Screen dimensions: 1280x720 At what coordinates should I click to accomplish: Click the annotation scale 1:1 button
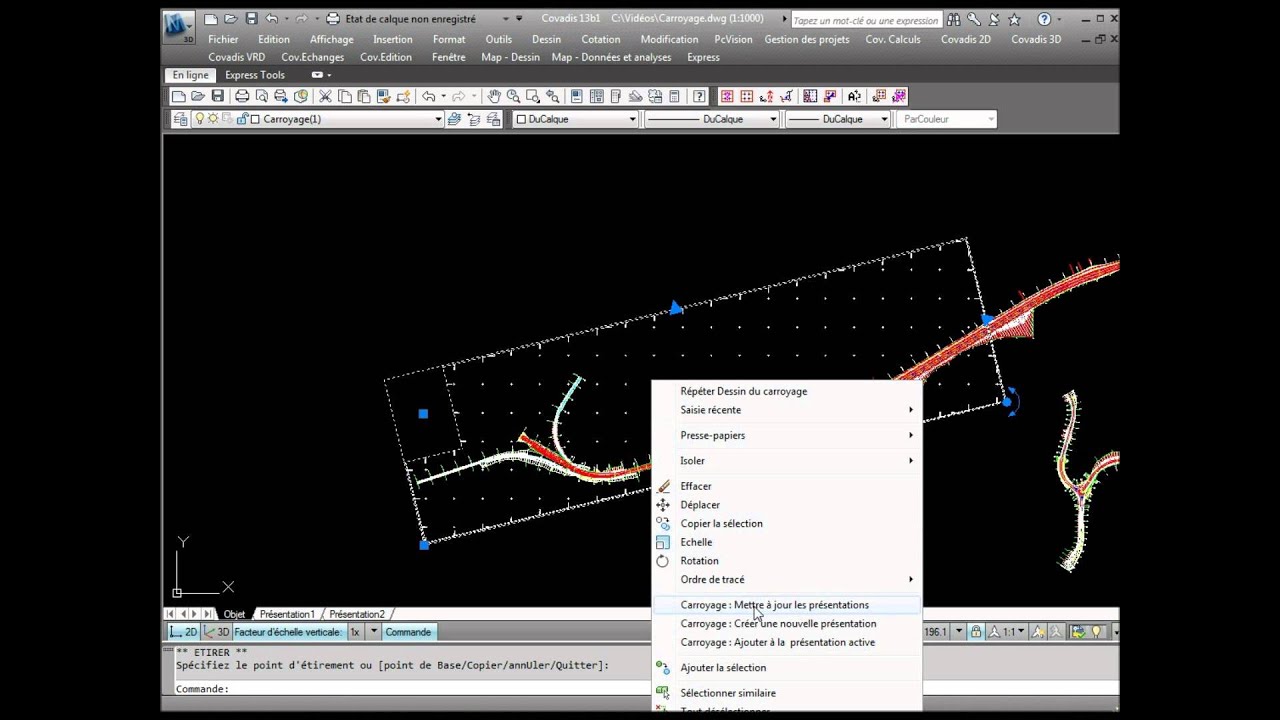tap(1009, 632)
